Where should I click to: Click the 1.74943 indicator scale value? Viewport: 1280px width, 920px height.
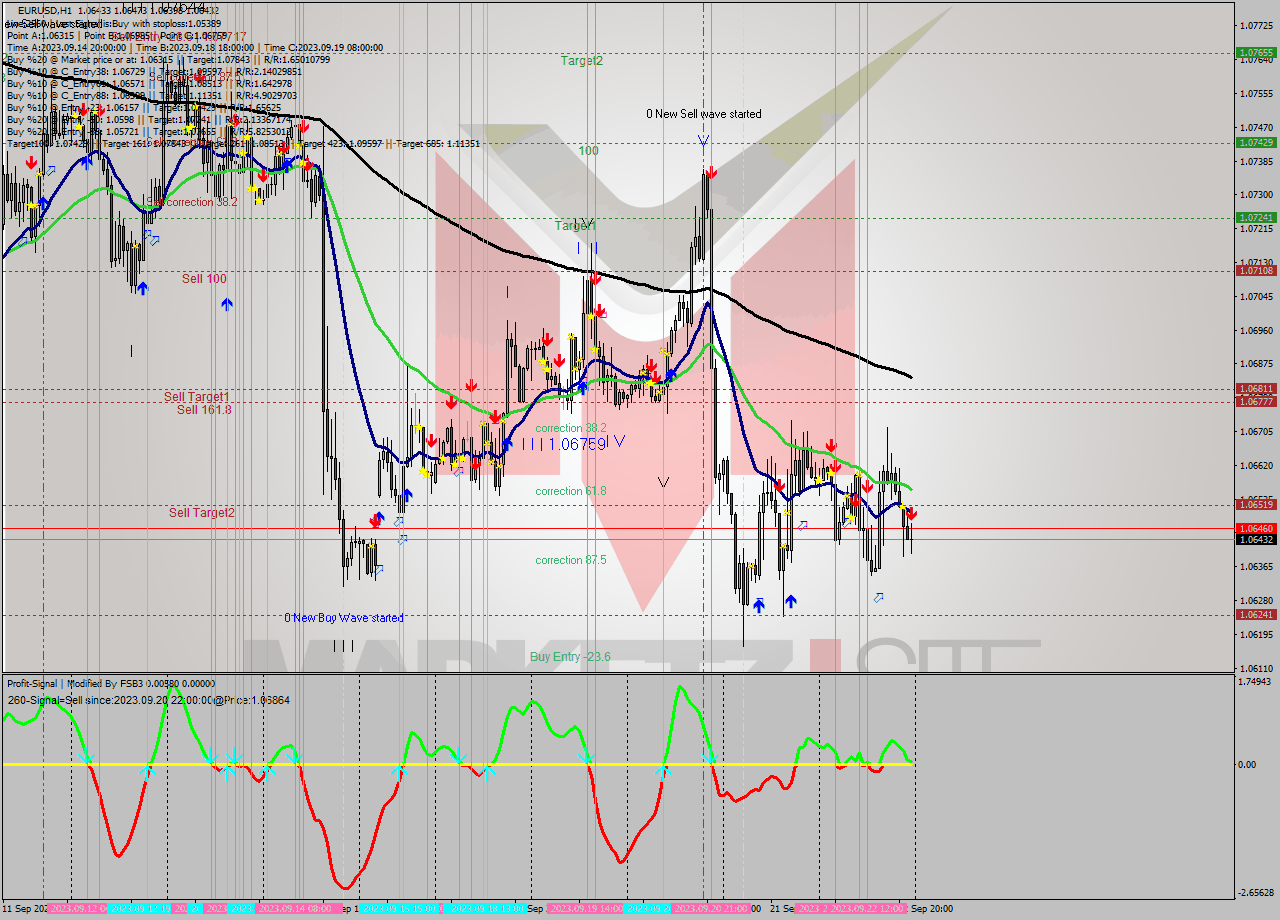click(x=1256, y=681)
